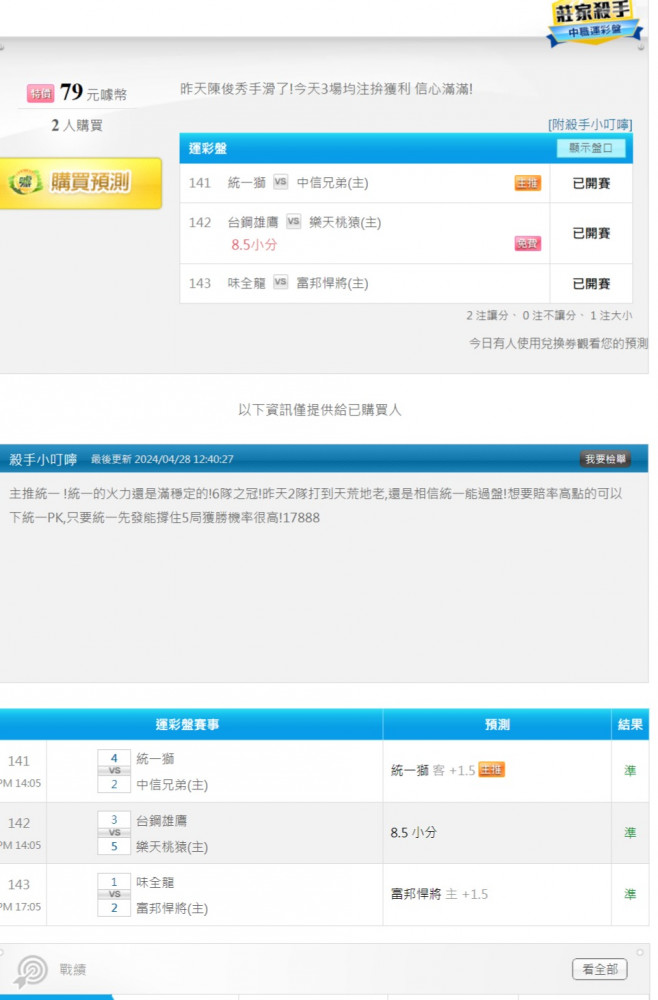The height and width of the screenshot is (1000, 658).
Task: Select the 8.5小分 pick under game 142
Action: click(x=254, y=245)
